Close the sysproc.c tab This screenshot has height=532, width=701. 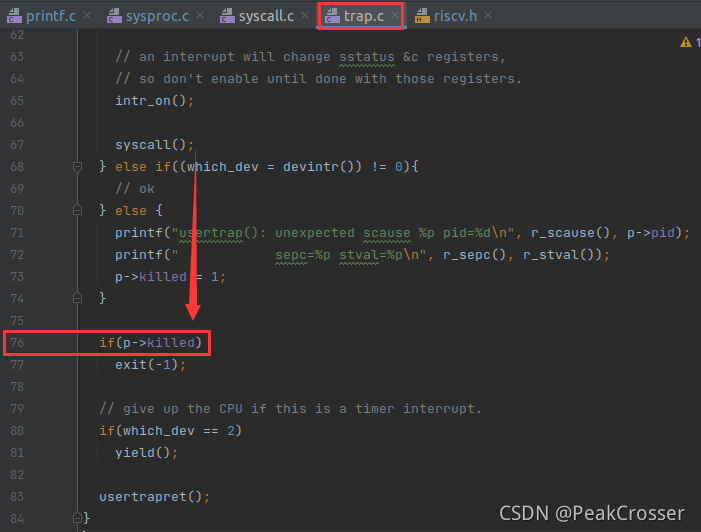200,16
